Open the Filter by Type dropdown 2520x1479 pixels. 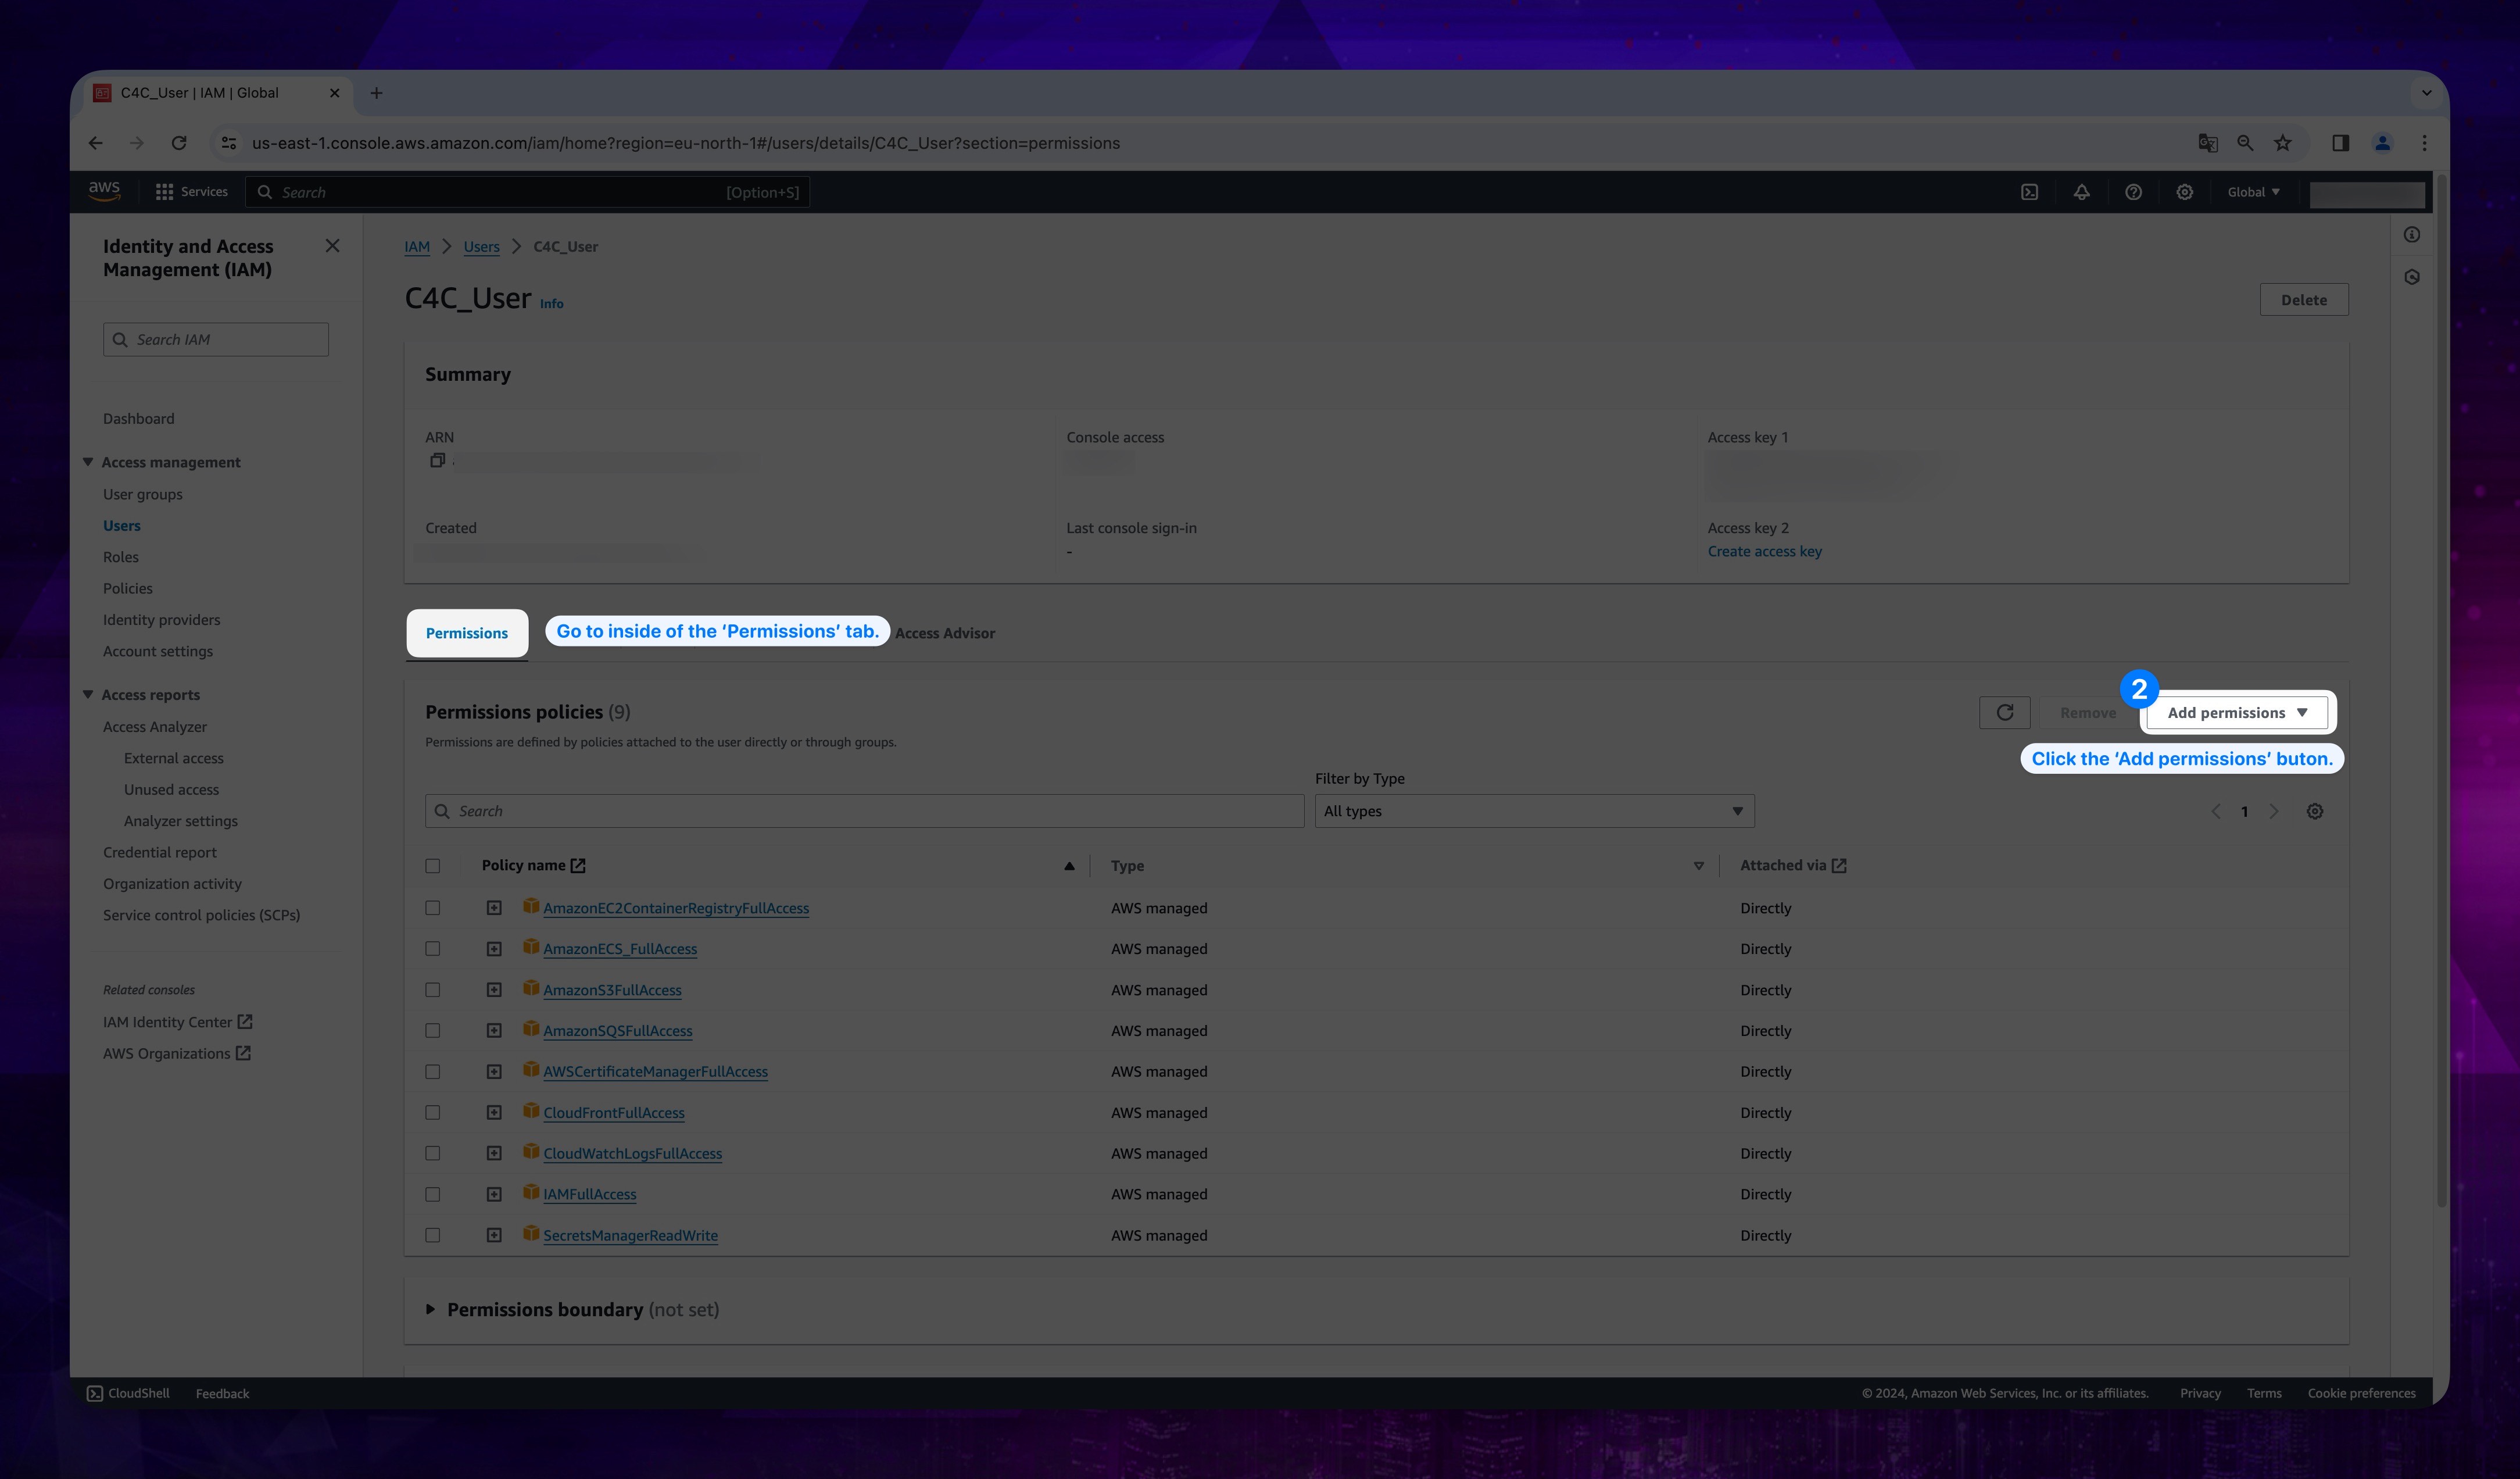(x=1534, y=811)
